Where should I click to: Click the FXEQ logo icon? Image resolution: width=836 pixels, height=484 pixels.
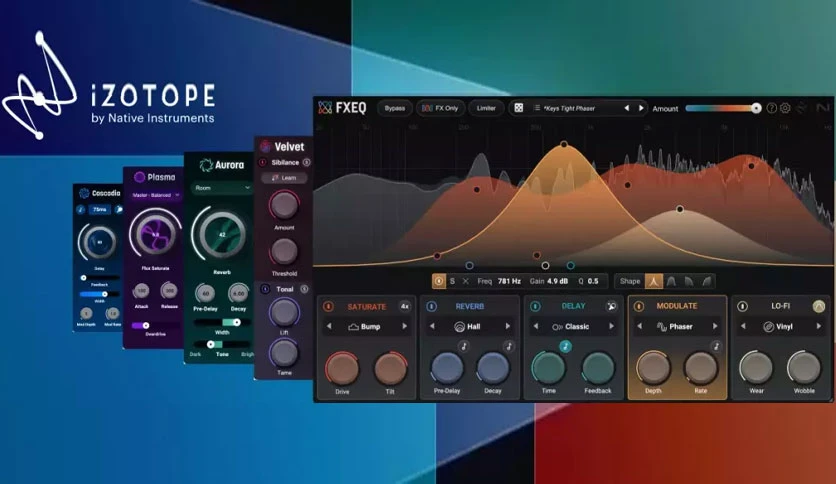pyautogui.click(x=325, y=108)
